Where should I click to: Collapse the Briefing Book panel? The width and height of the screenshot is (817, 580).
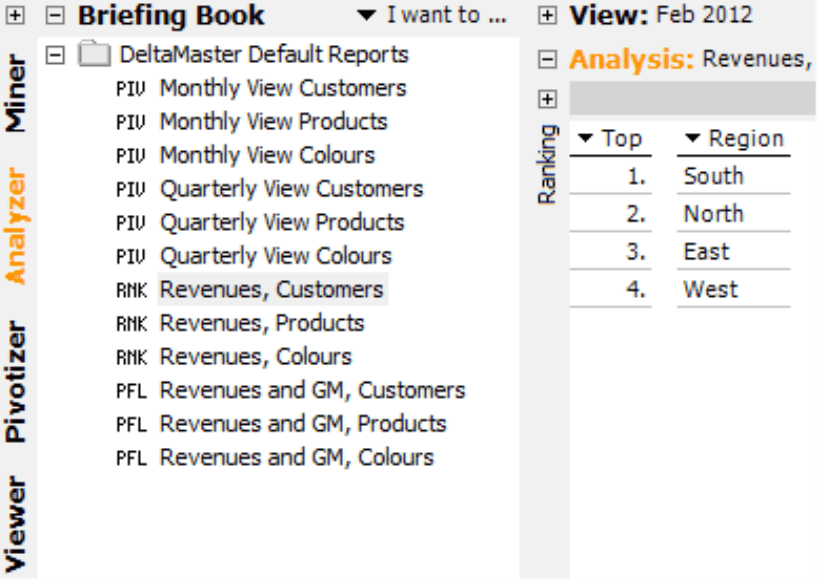coord(55,15)
